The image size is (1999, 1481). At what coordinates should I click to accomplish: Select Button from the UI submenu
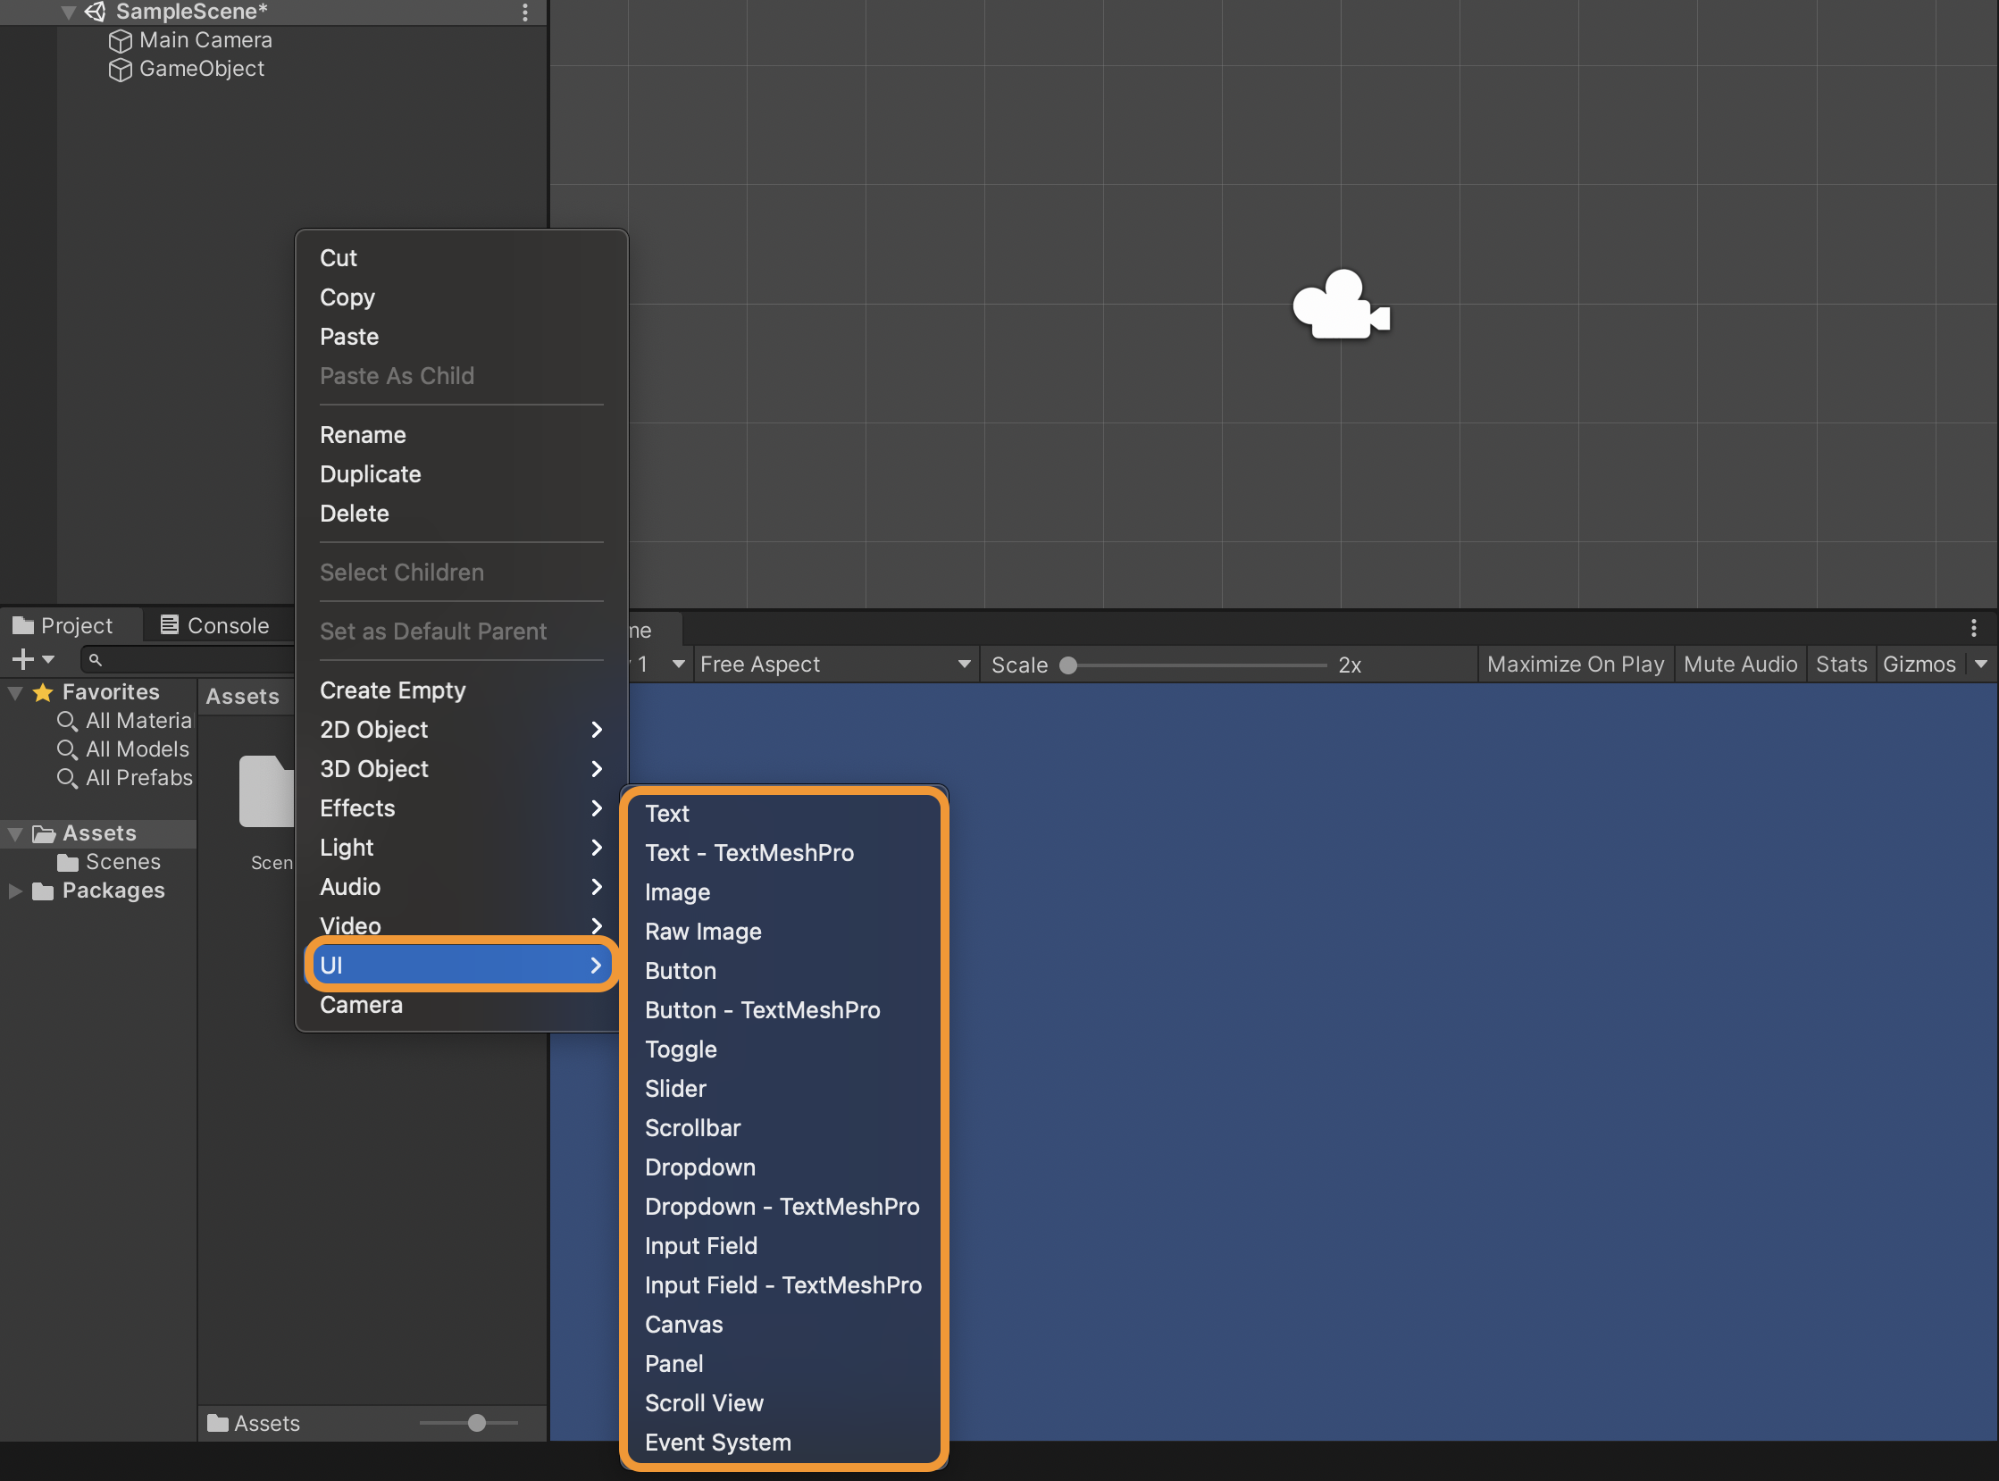680,971
